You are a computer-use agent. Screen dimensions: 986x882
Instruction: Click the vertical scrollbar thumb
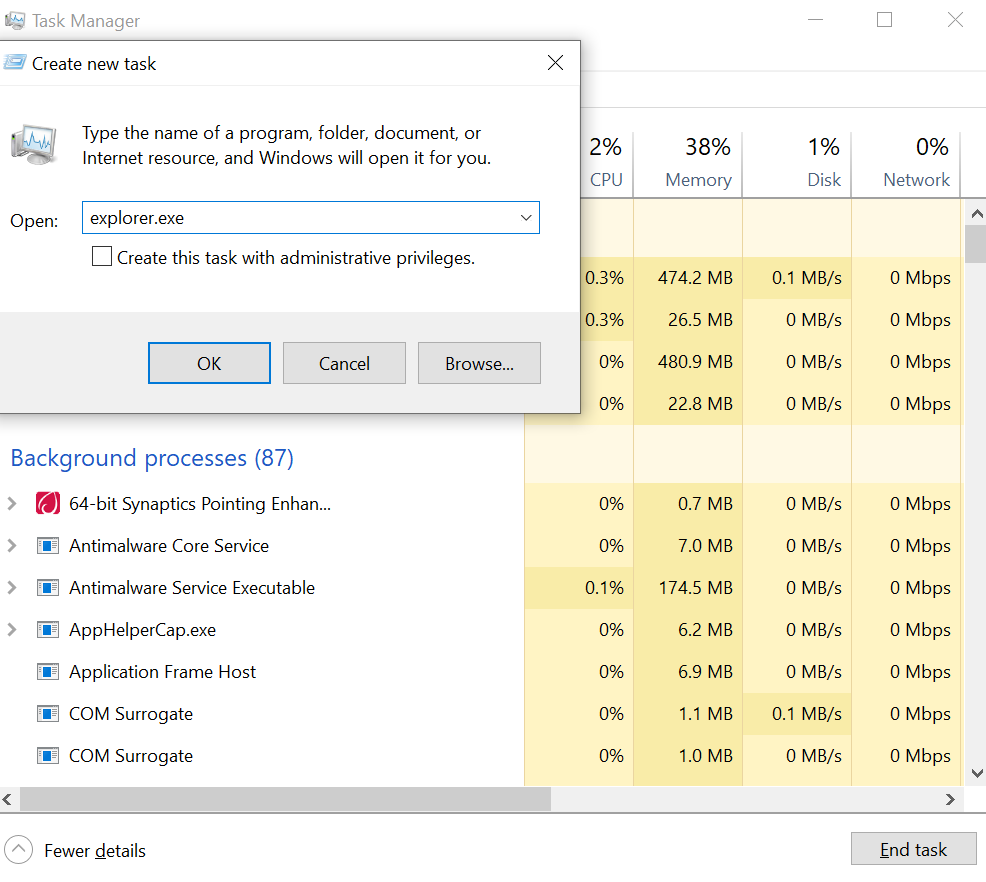click(x=977, y=244)
